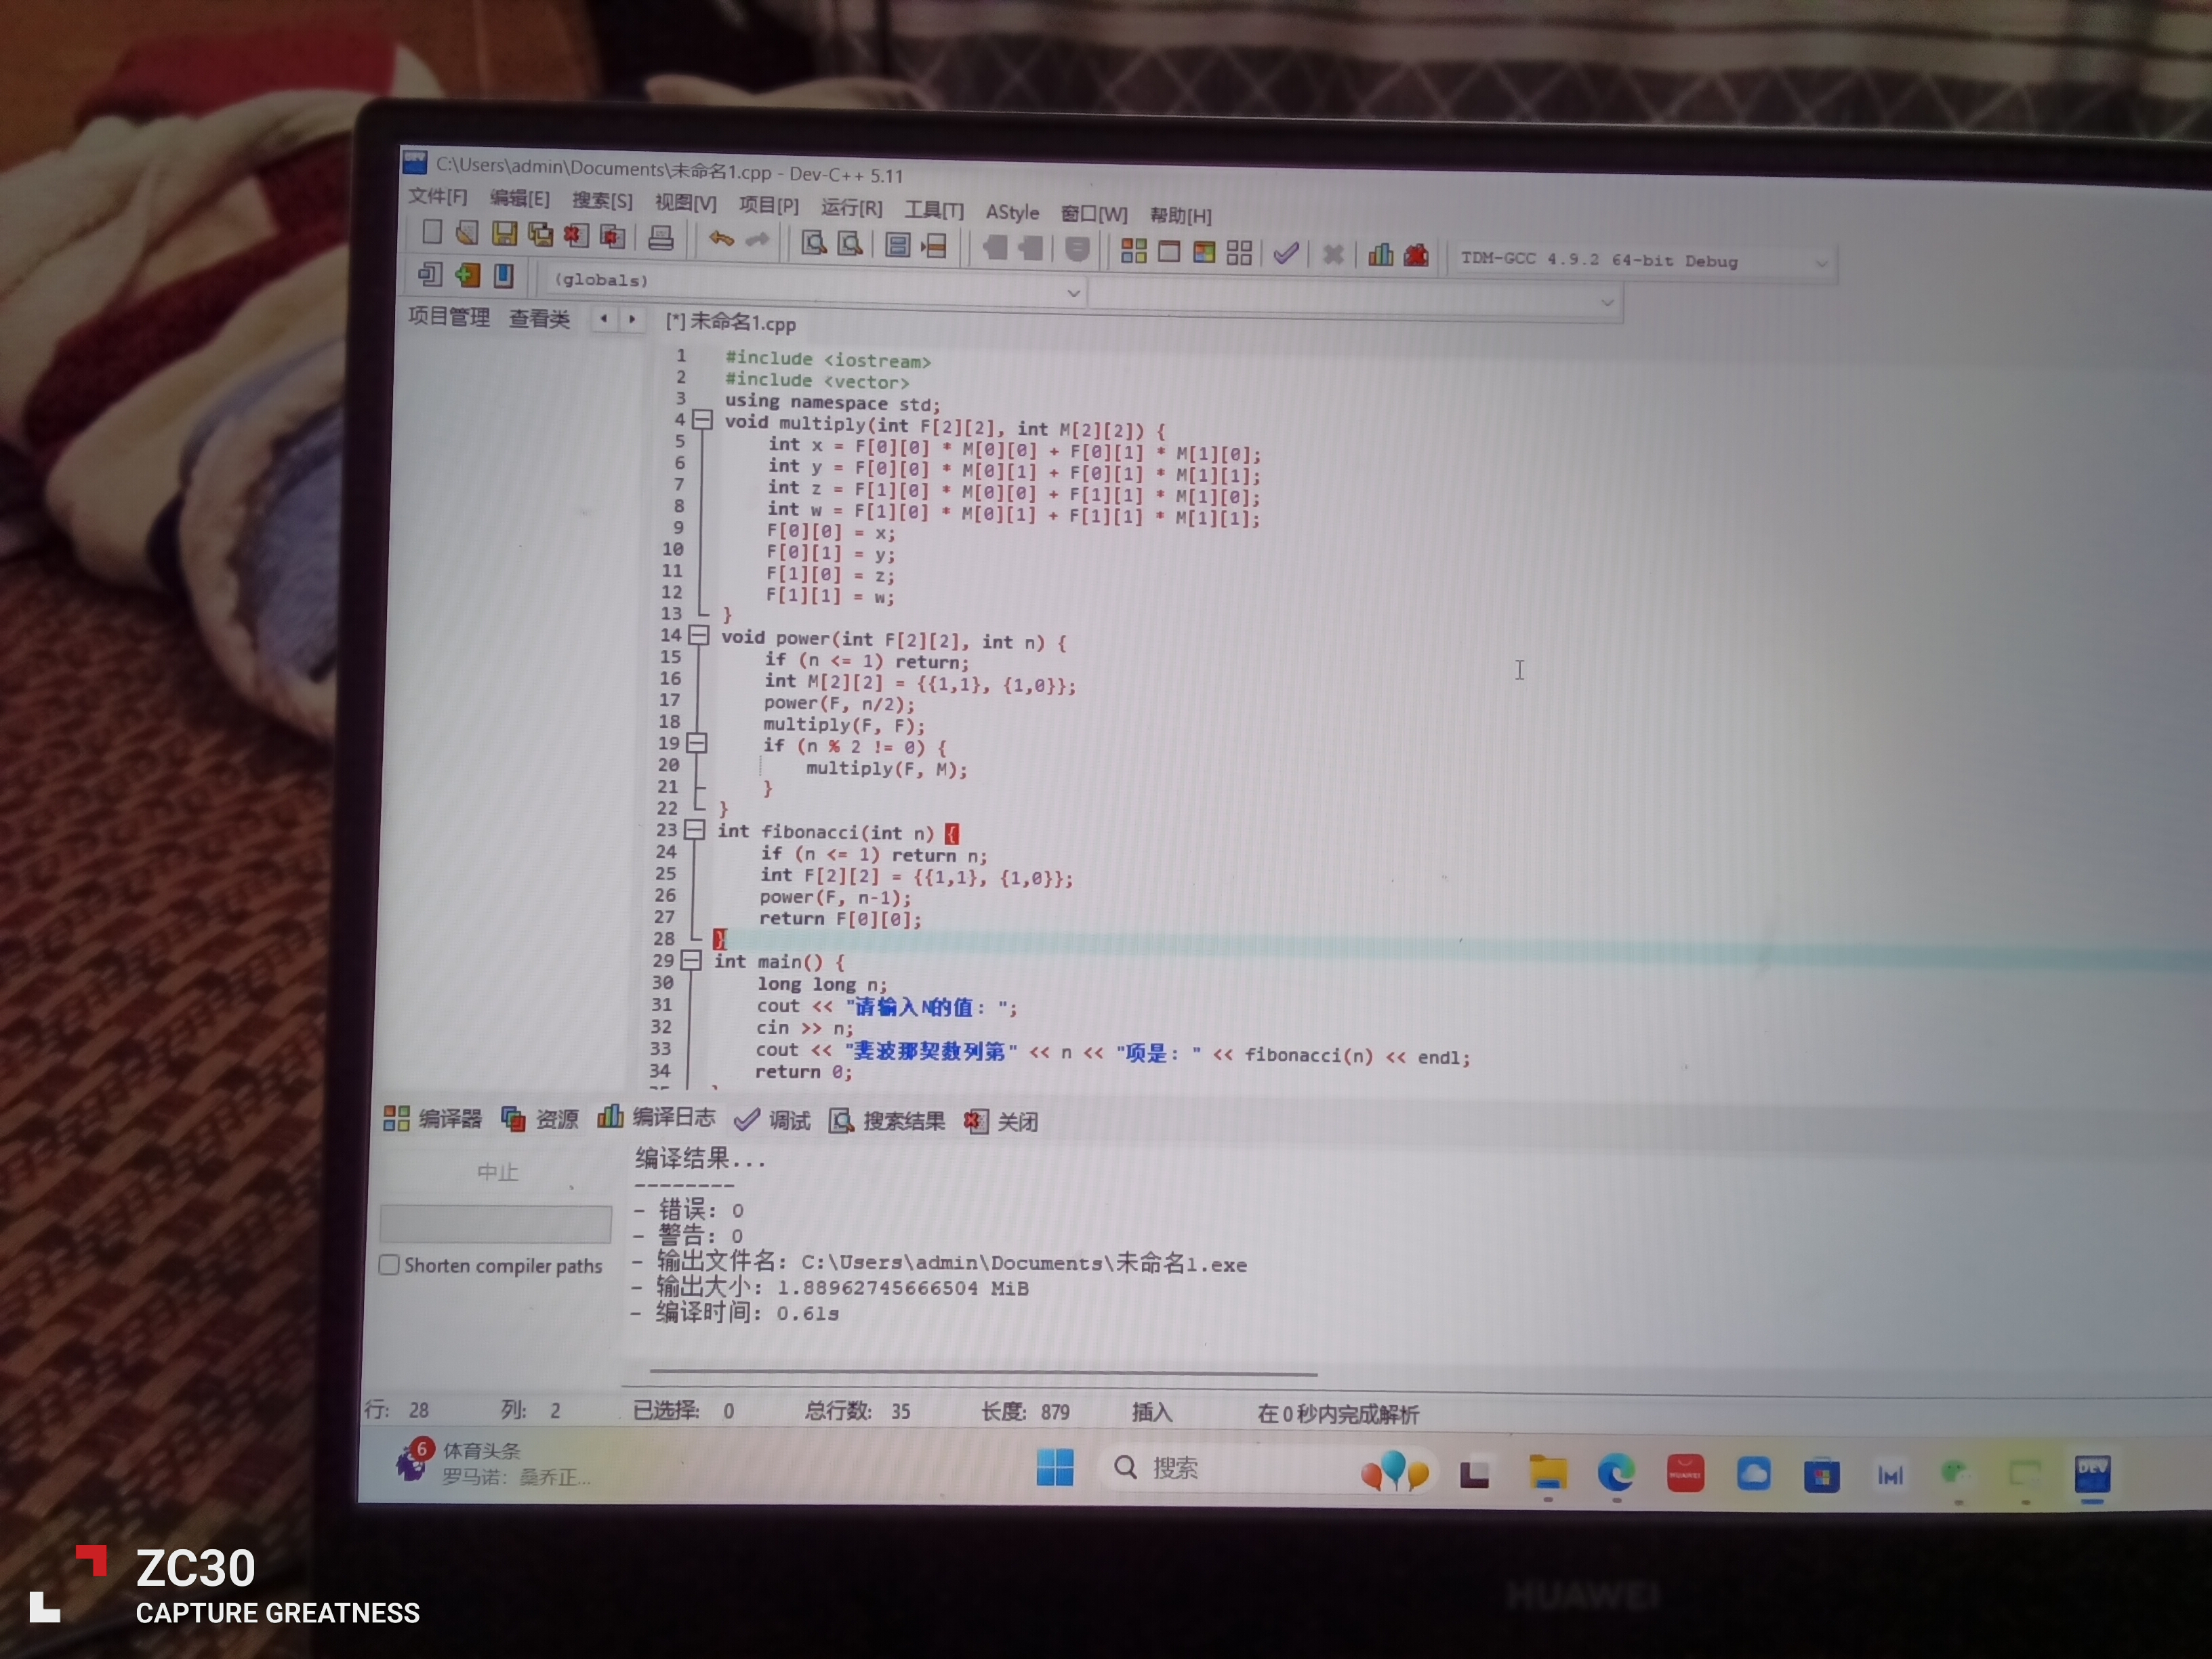2212x1659 pixels.
Task: Switch to the 项目管理 sidebar tab
Action: (449, 317)
